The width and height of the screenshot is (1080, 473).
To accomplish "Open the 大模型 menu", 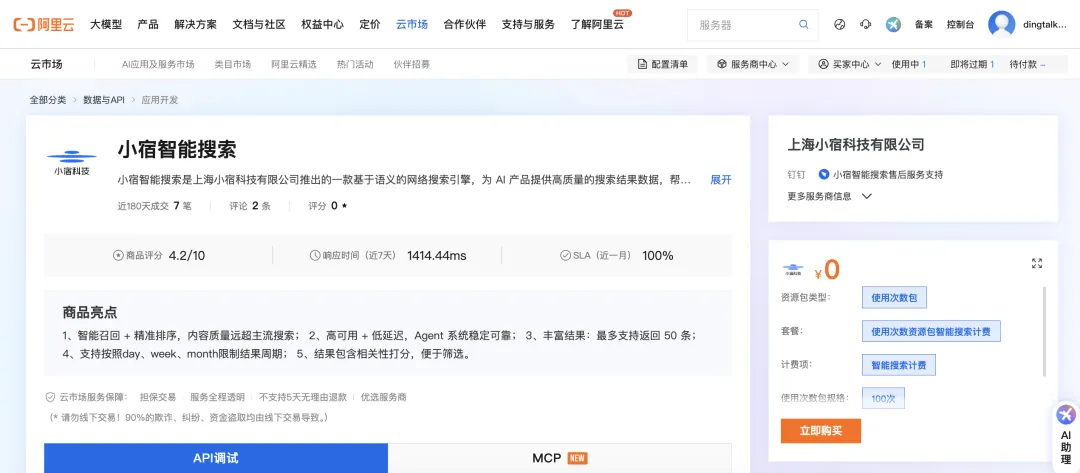I will 106,25.
